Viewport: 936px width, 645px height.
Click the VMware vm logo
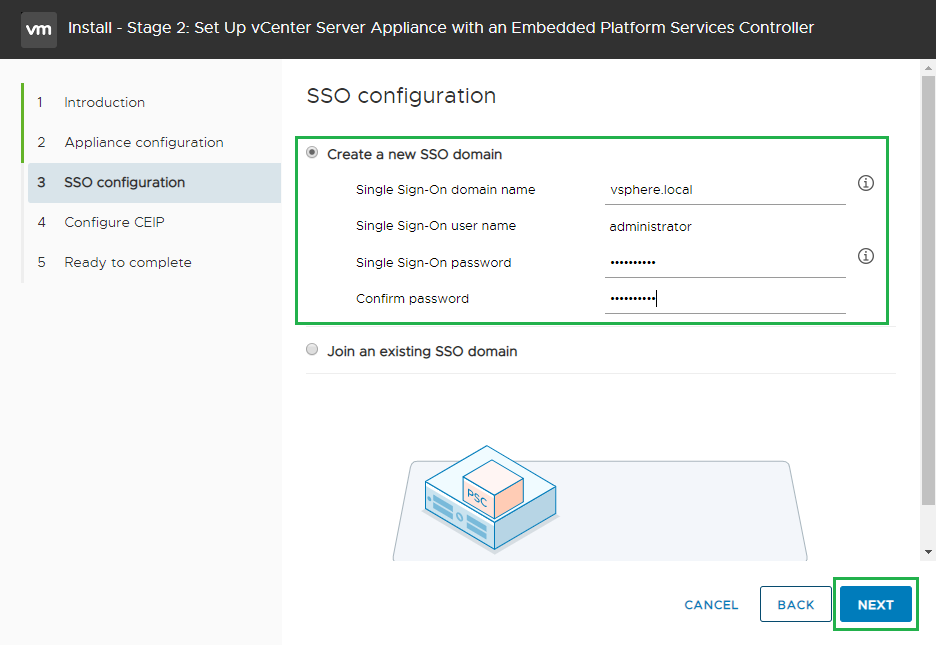pyautogui.click(x=38, y=29)
